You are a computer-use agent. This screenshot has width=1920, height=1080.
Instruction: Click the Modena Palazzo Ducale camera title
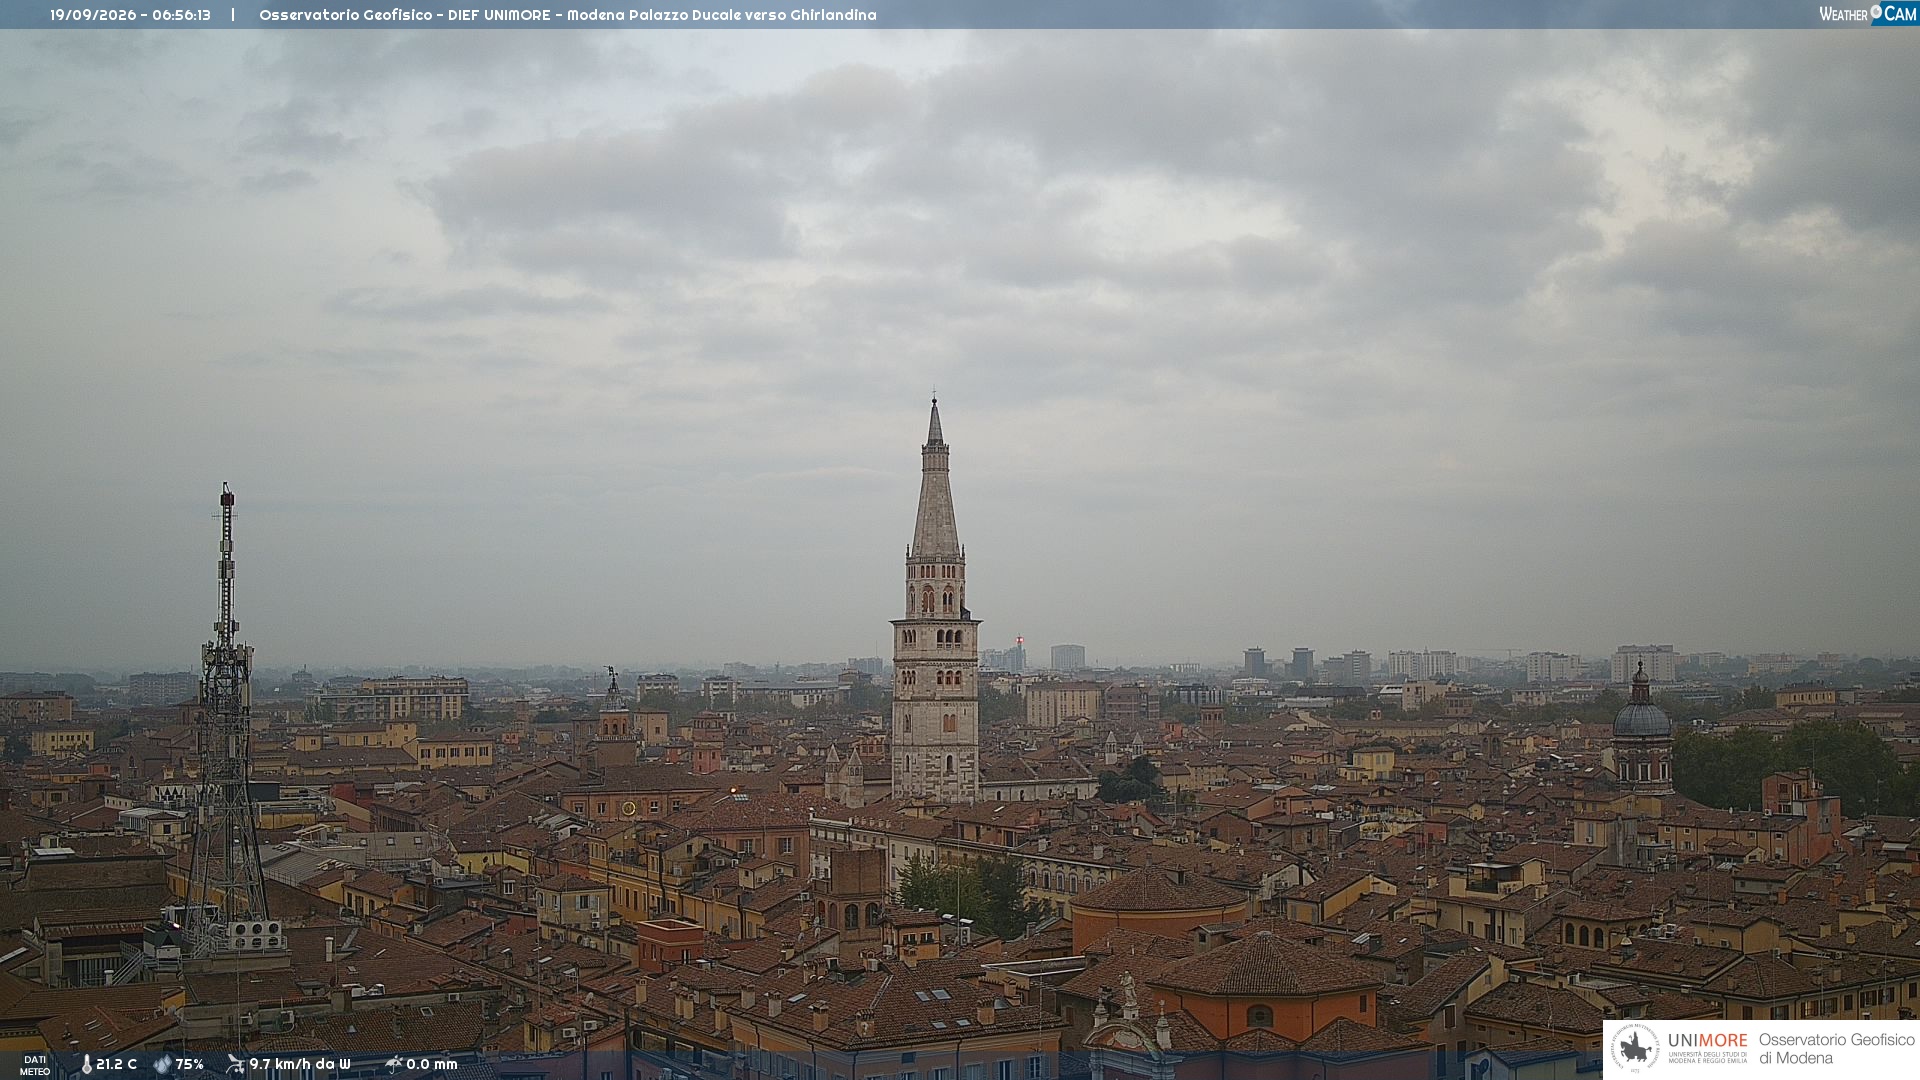pos(721,15)
